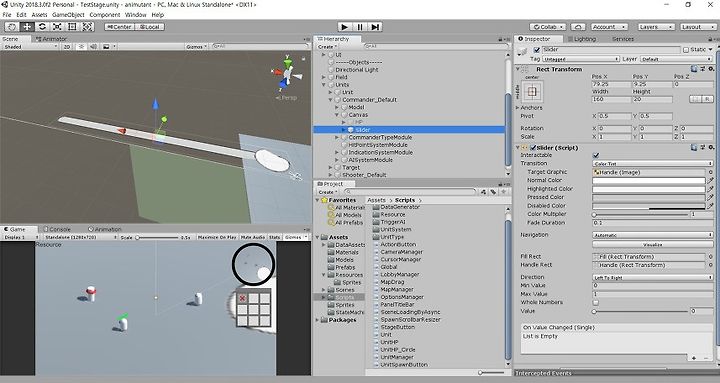Click the Scene view orientation gizmo
The height and width of the screenshot is (383, 720).
287,73
